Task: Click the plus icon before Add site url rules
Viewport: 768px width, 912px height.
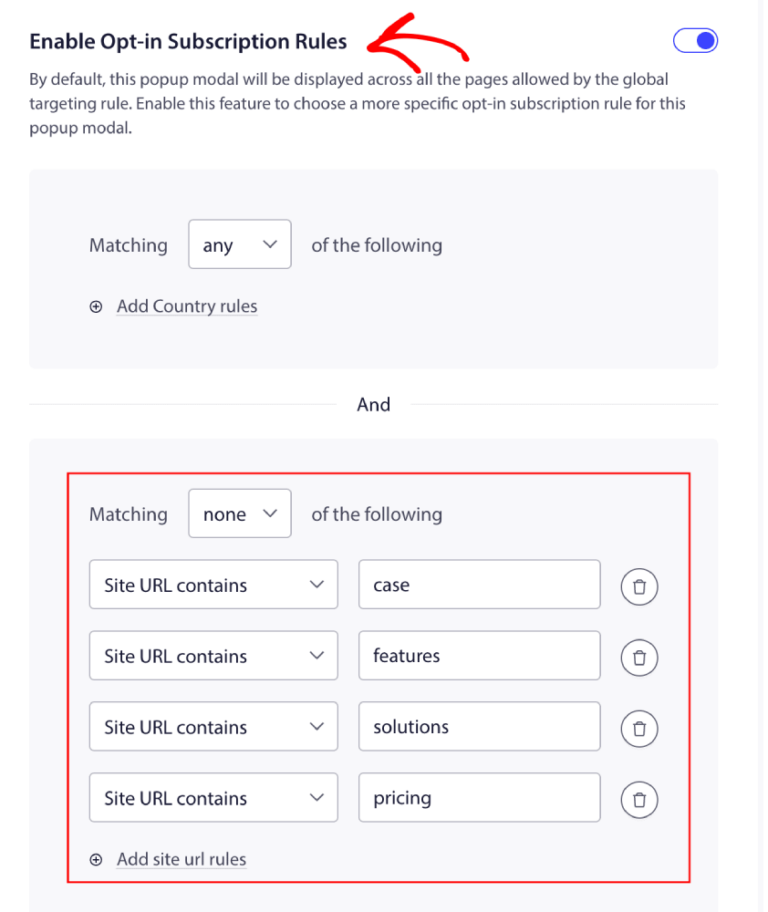Action: tap(96, 859)
